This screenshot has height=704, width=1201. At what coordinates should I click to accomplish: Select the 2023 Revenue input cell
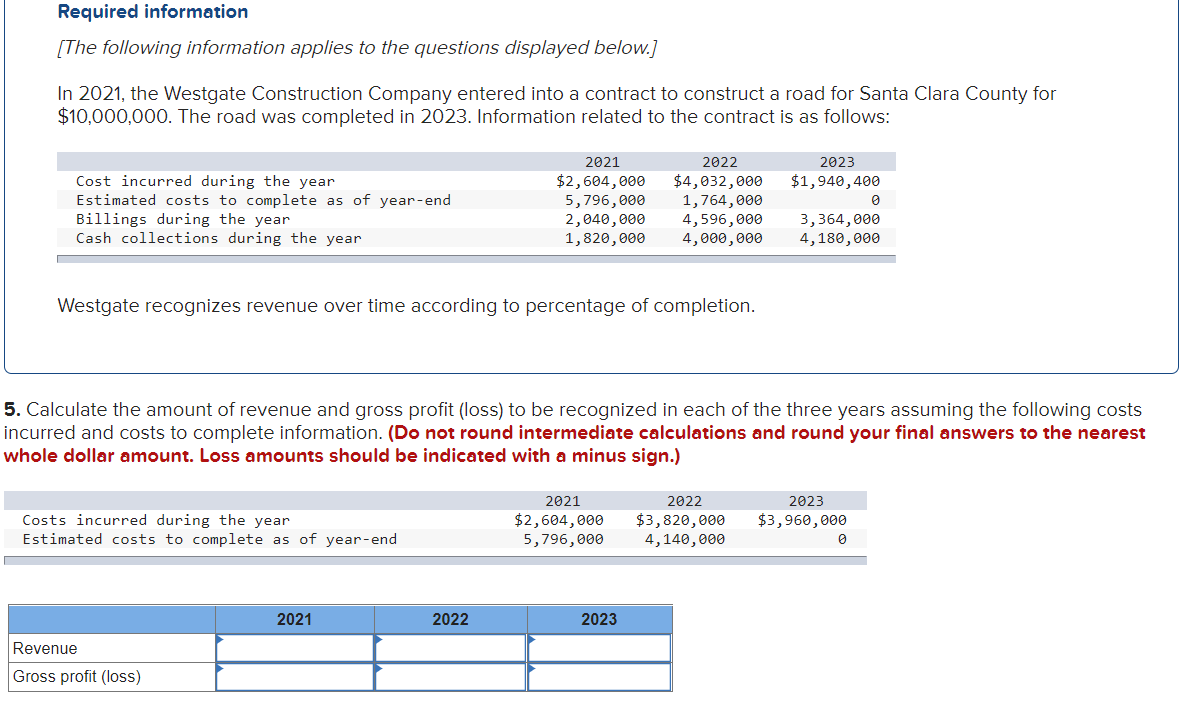[600, 648]
